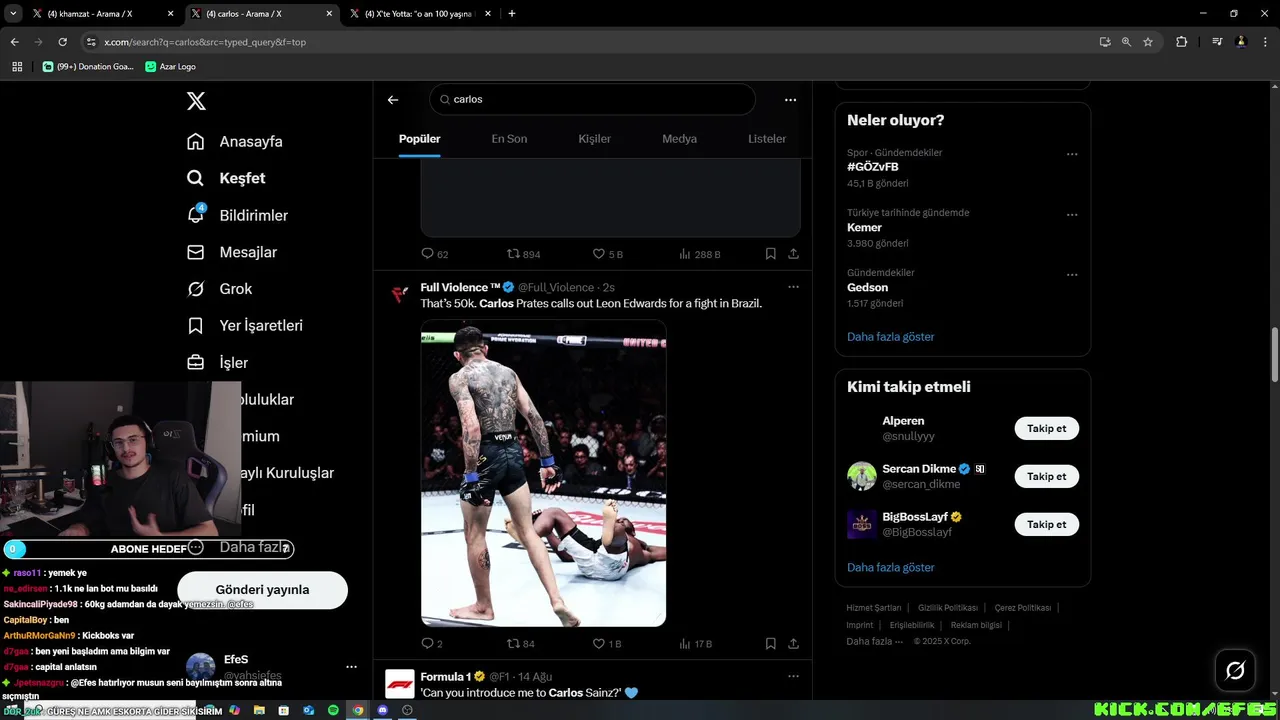Open Kemer trend options menu
This screenshot has width=1280, height=720.
click(1072, 214)
